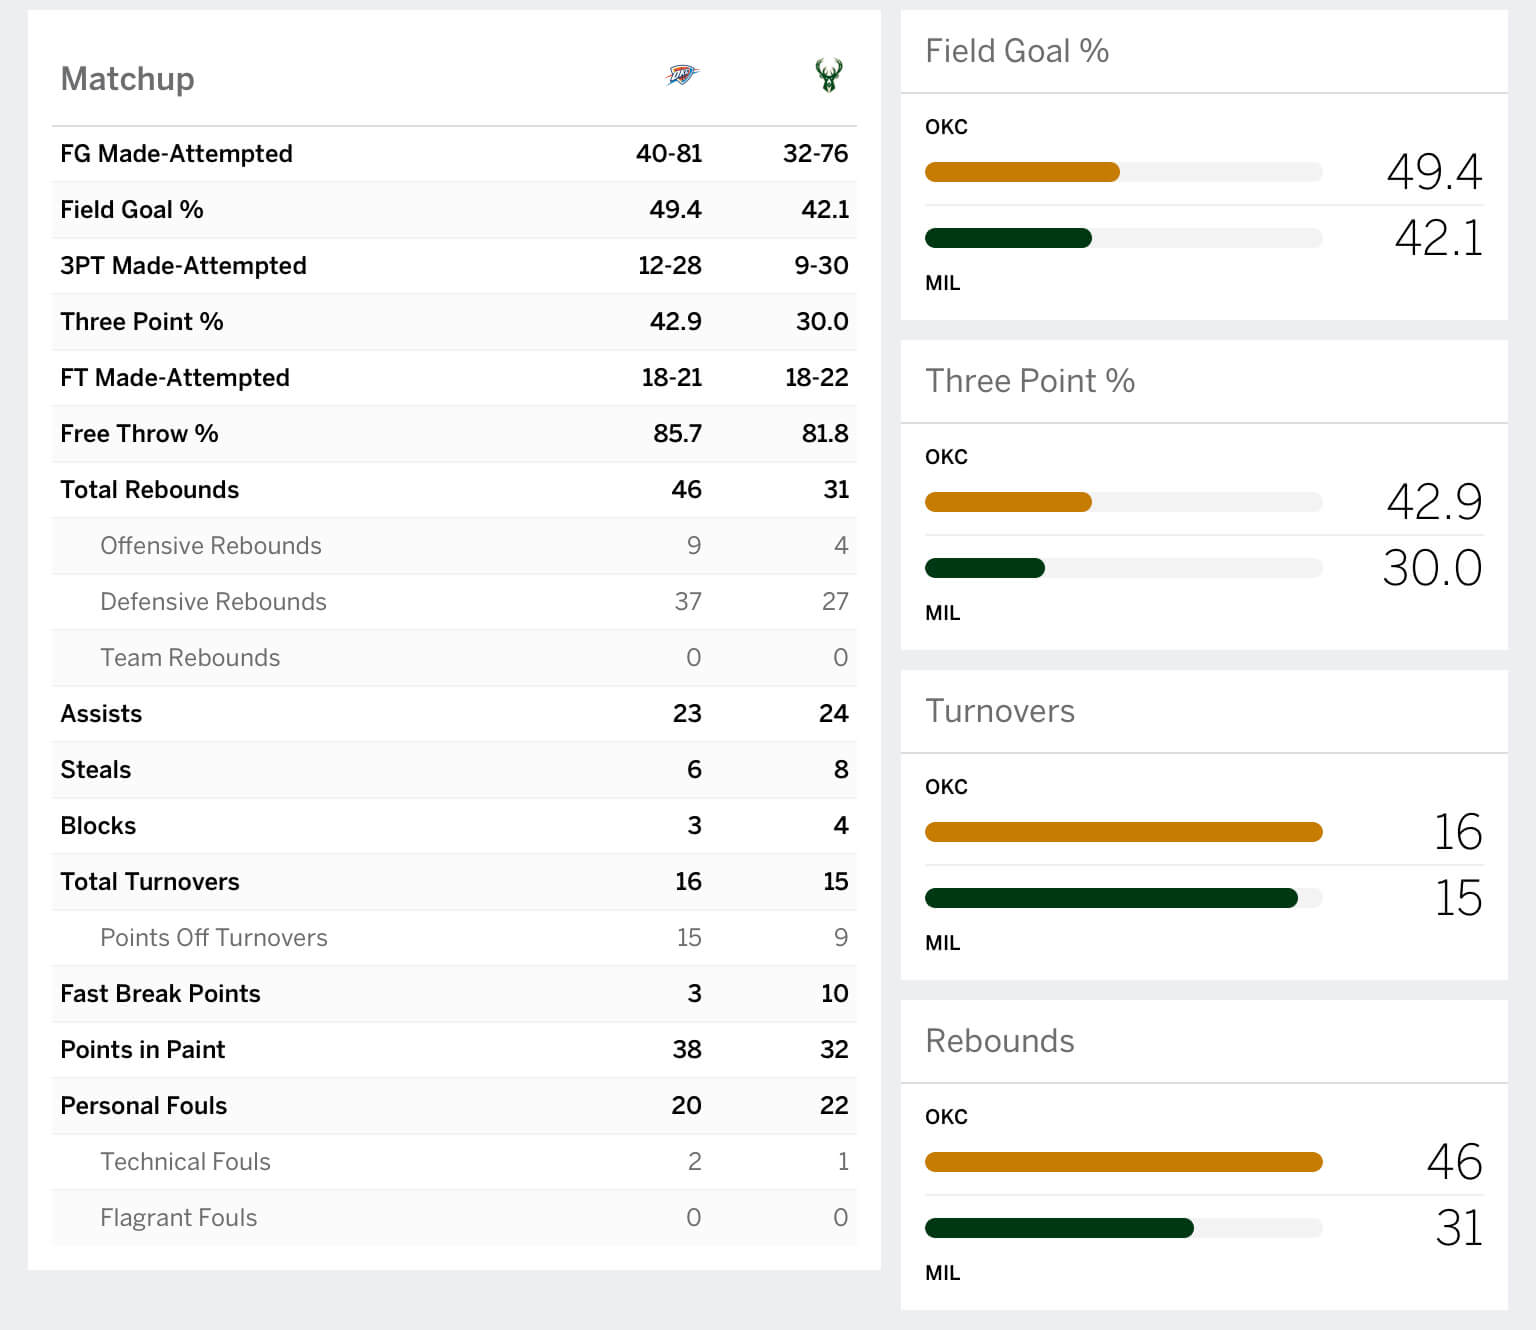Select the FG Made-Attempted row label
The height and width of the screenshot is (1330, 1536).
pos(176,154)
